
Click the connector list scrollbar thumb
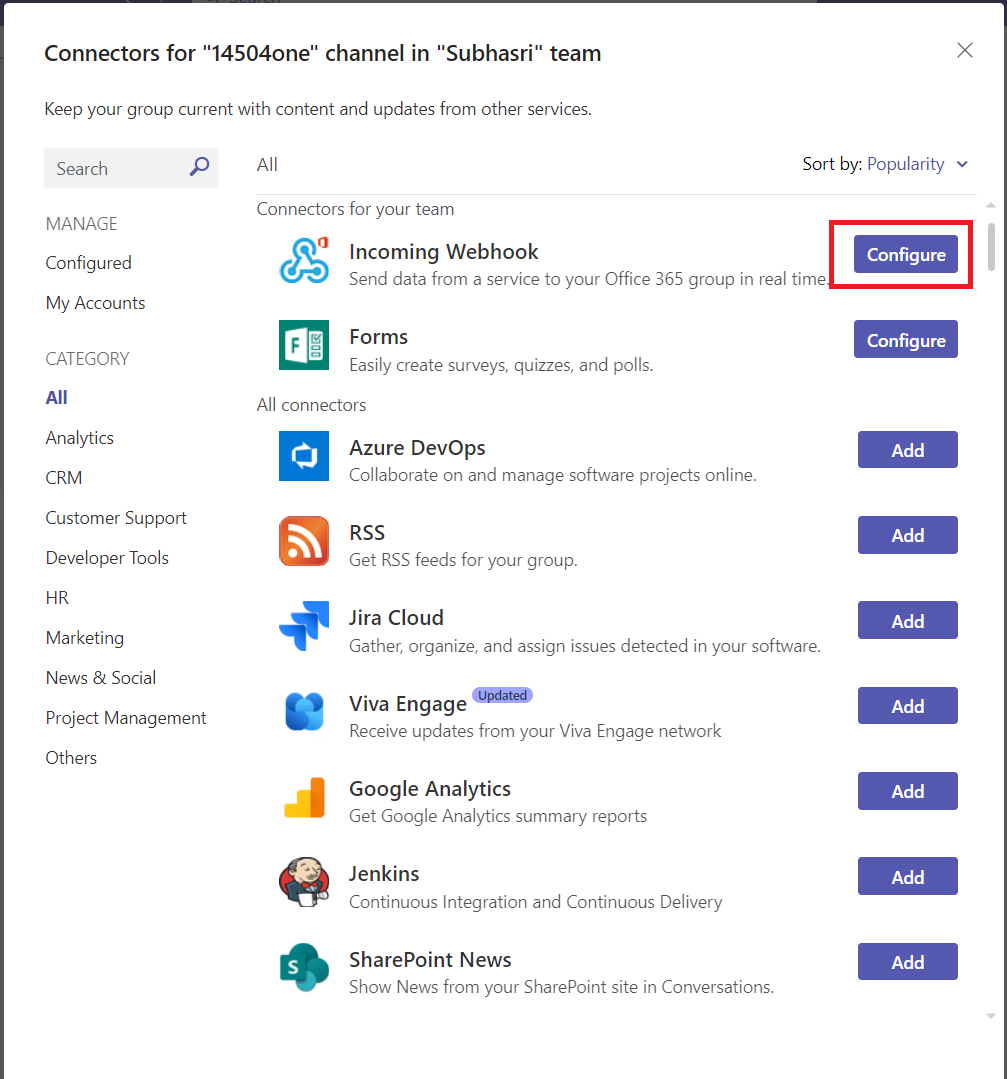(991, 247)
